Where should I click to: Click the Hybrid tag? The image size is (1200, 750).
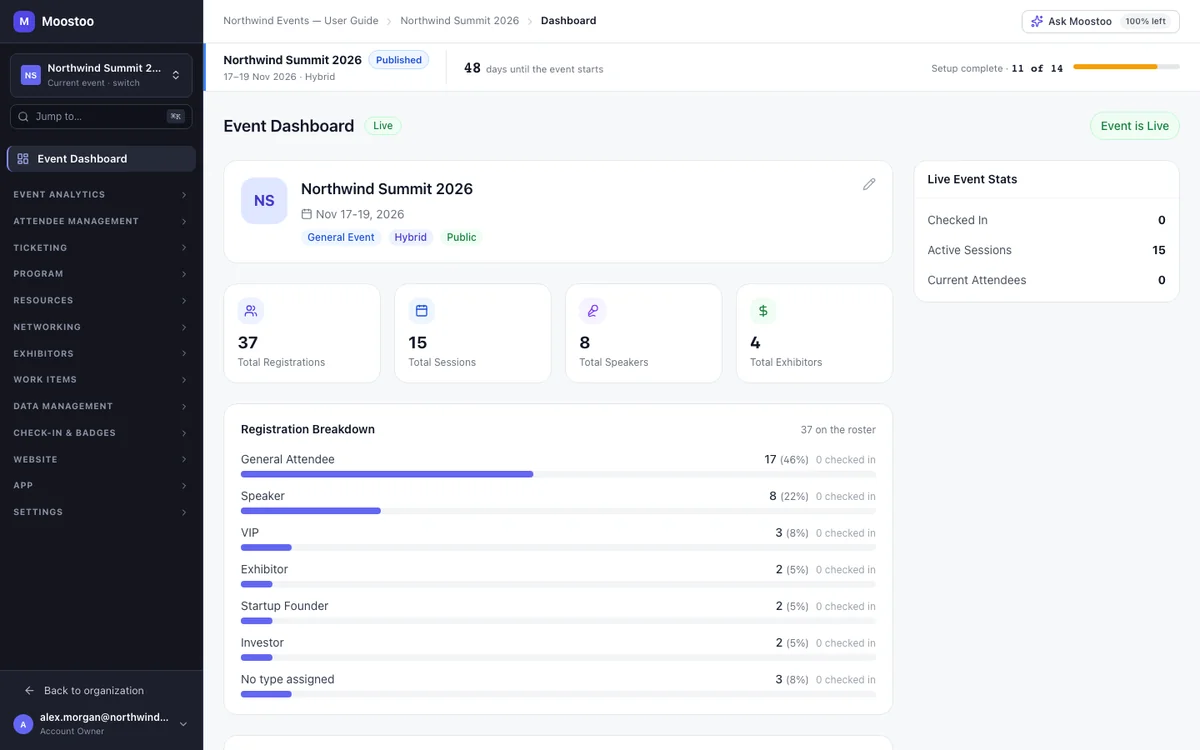coord(411,238)
